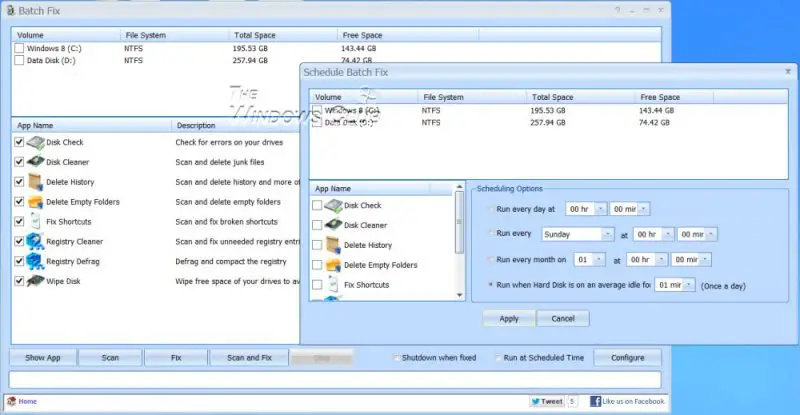The width and height of the screenshot is (800, 415).
Task: Click the Tweet button
Action: [547, 401]
